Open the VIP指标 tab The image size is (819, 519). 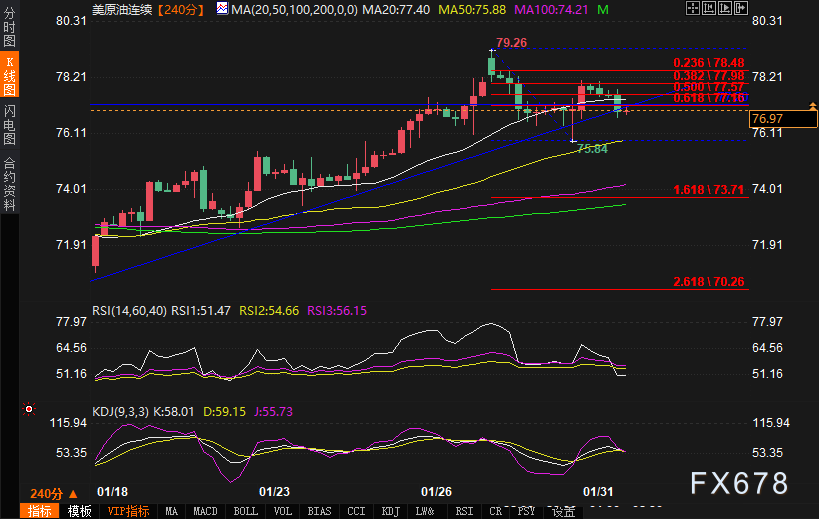[128, 511]
